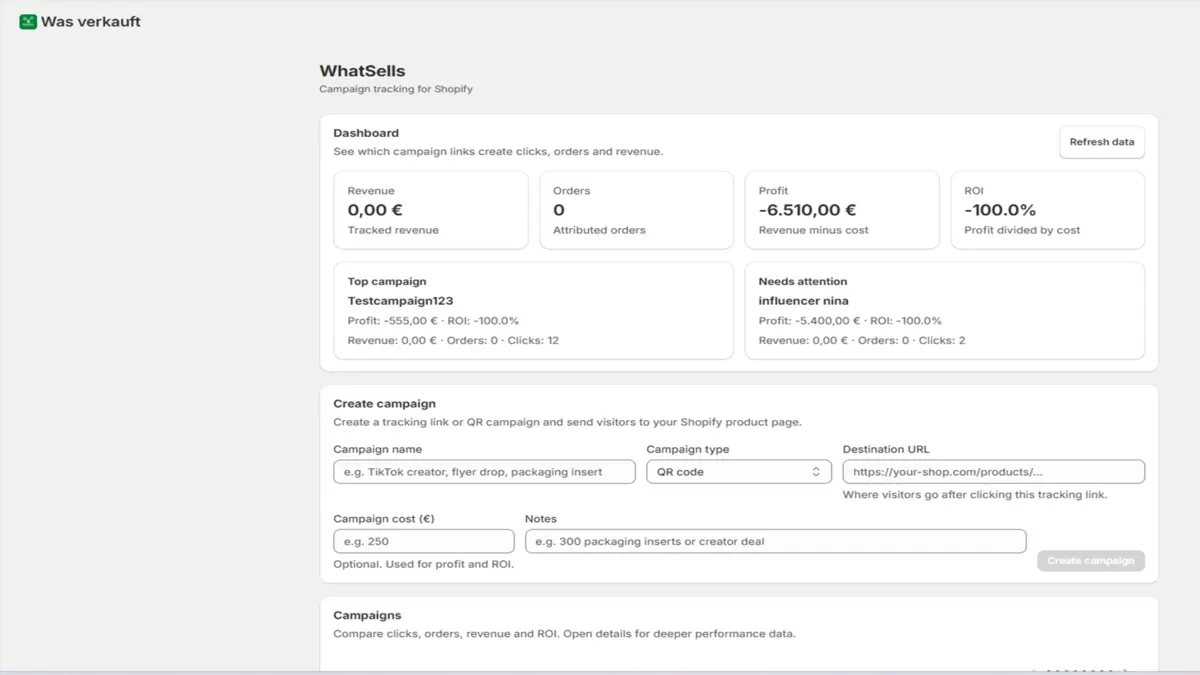This screenshot has height=675, width=1200.
Task: Click the ROI -100.0% value
Action: (x=1000, y=210)
